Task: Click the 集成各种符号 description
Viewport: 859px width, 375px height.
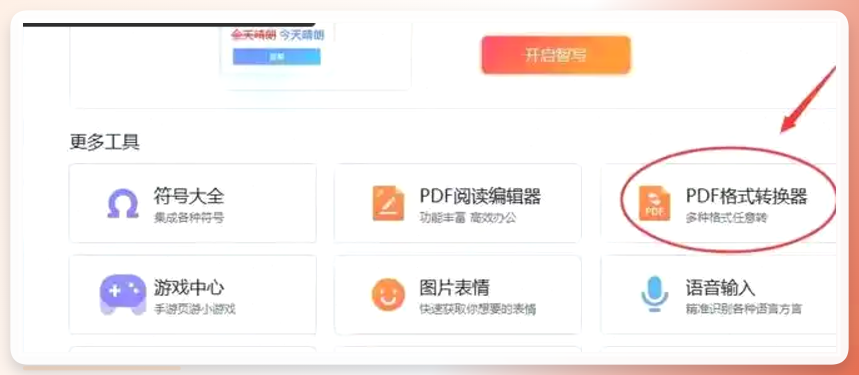Action: click(x=189, y=218)
